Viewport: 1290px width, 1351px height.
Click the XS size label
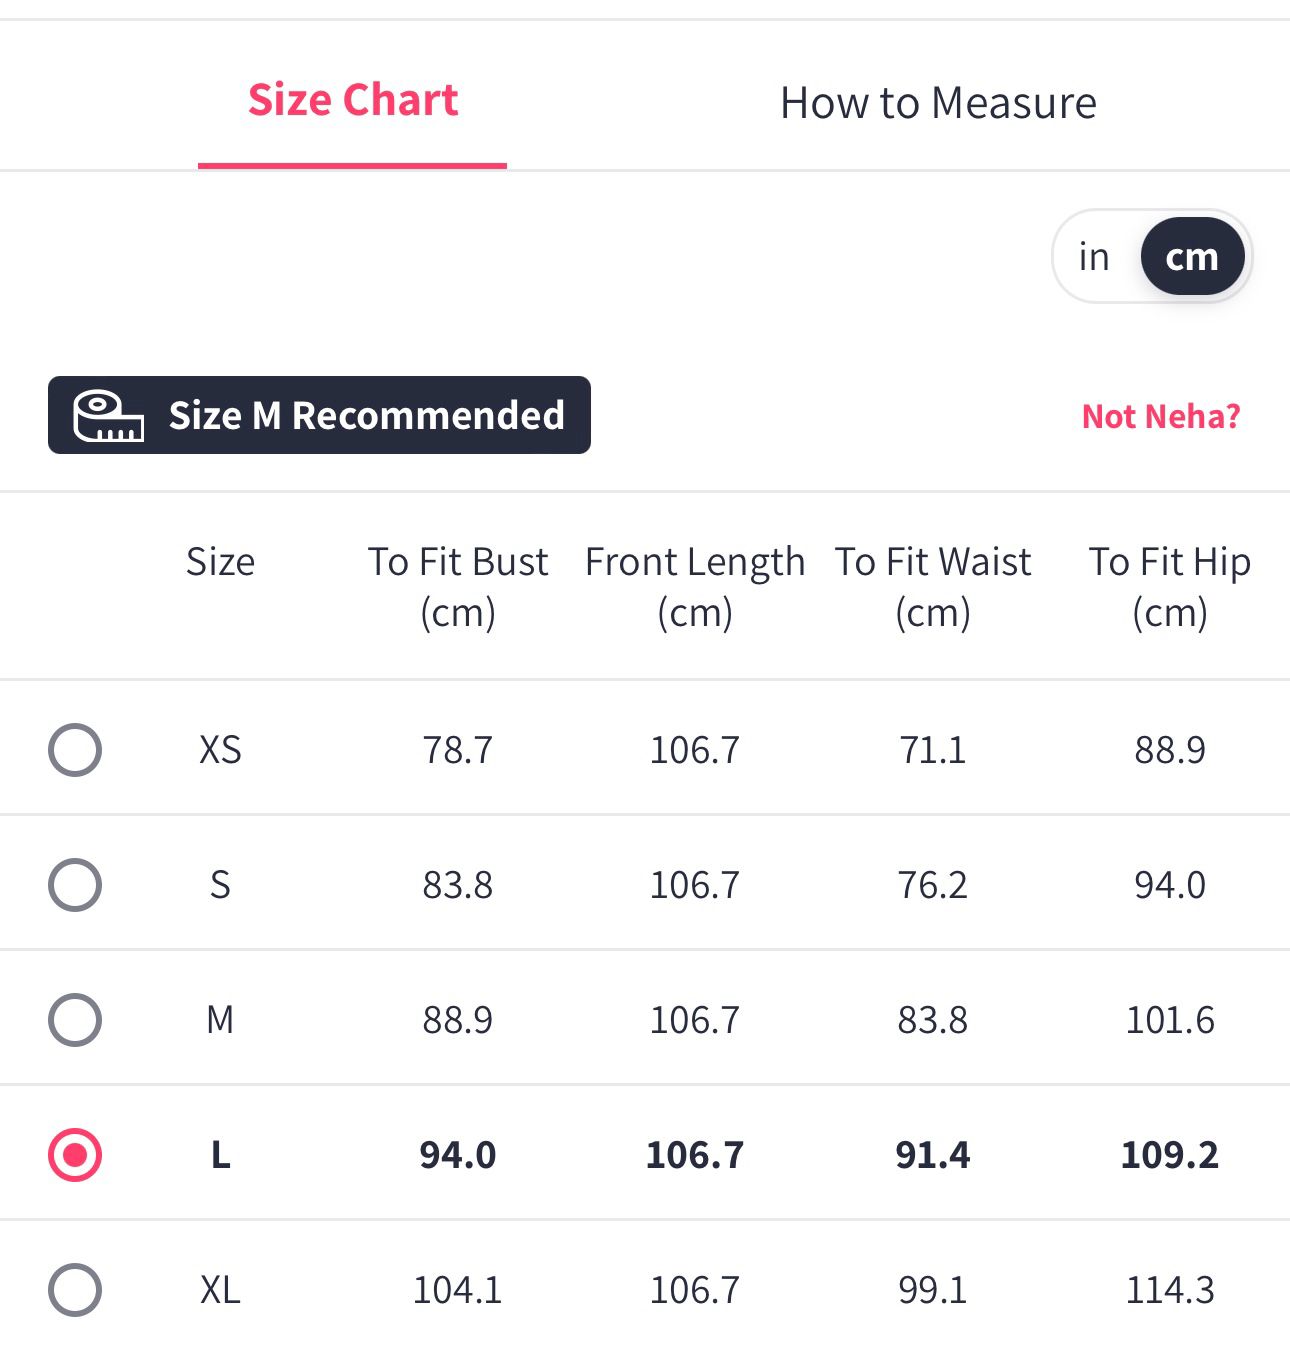click(220, 750)
